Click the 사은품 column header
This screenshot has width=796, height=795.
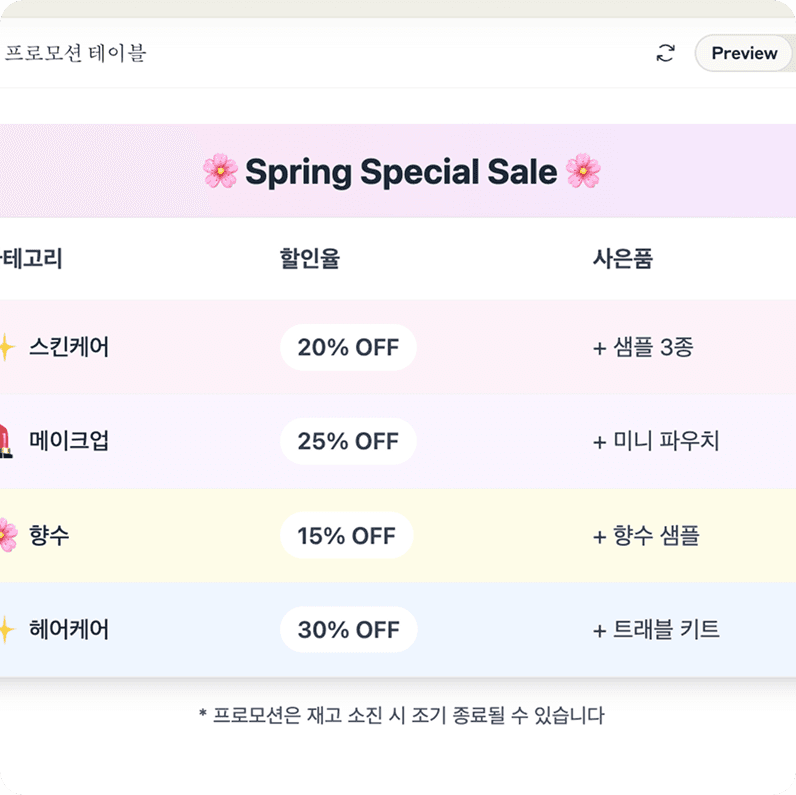coord(622,259)
